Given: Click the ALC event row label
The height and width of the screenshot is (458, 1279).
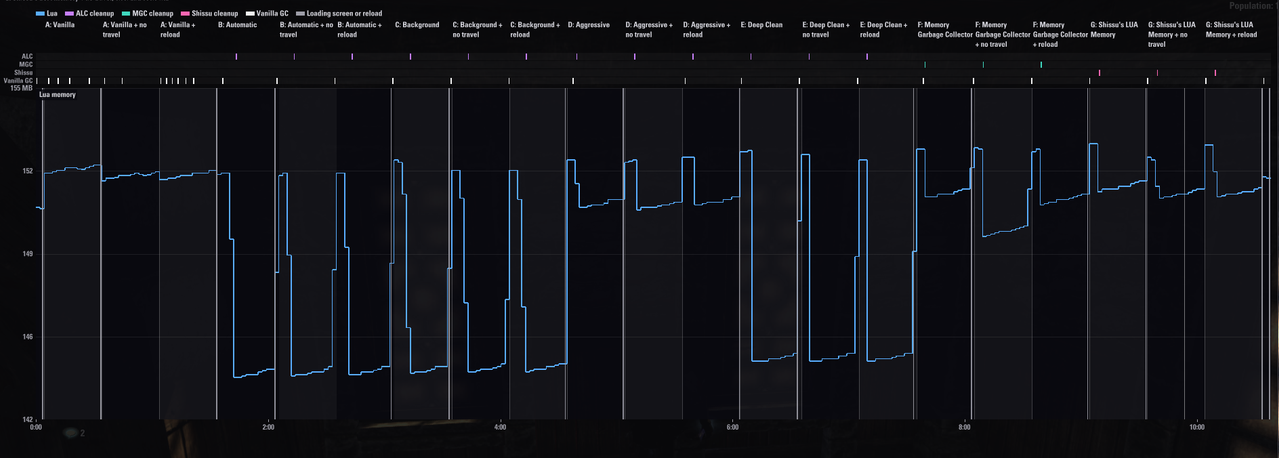Looking at the screenshot, I should [x=26, y=56].
